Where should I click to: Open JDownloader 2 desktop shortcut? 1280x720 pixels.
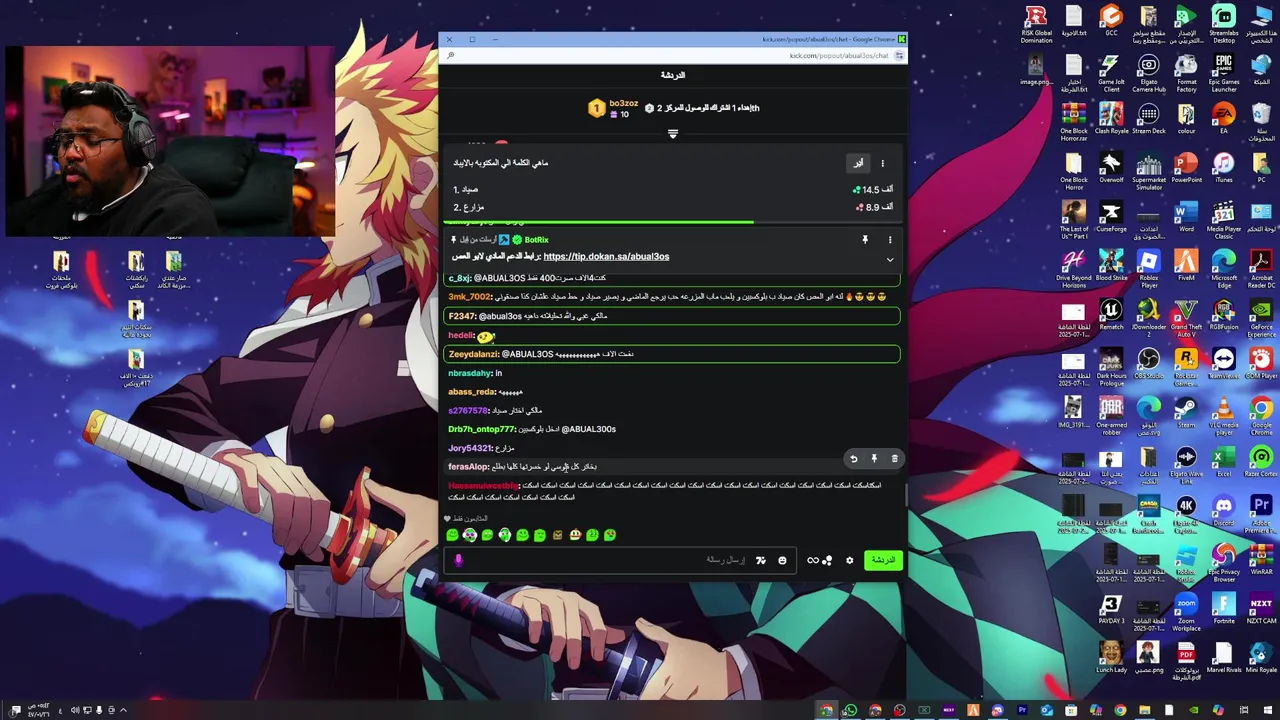pyautogui.click(x=1148, y=317)
